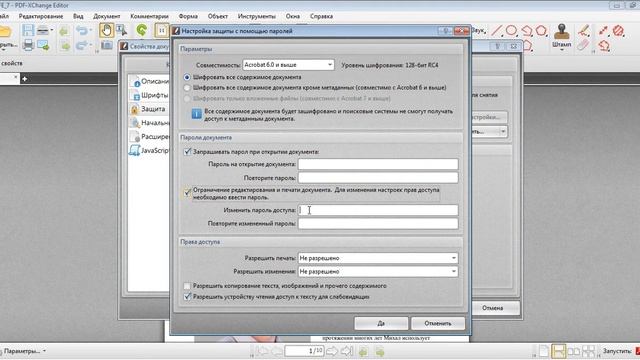Go to last page arrow
Image resolution: width=640 pixels, height=360 pixels.
tap(346, 351)
